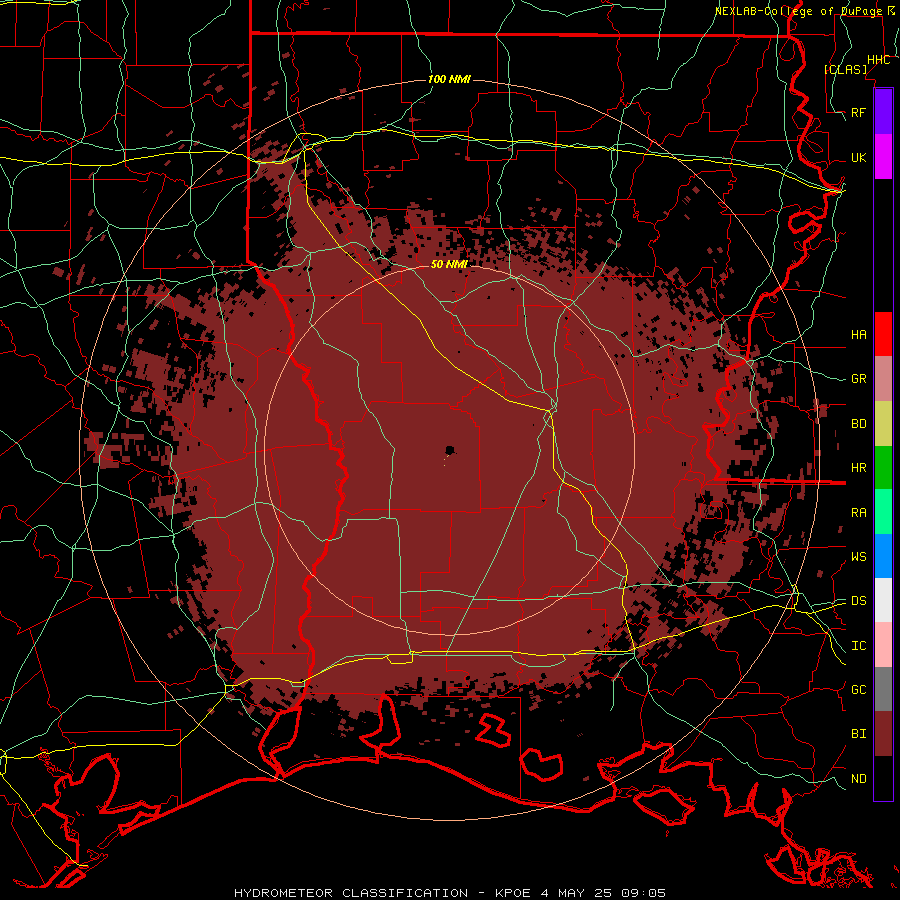Click the GR legend label
The height and width of the screenshot is (900, 900).
pyautogui.click(x=858, y=379)
